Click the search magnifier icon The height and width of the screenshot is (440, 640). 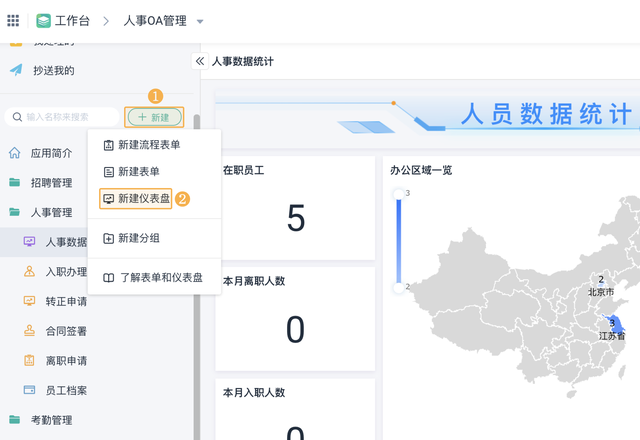pos(17,117)
